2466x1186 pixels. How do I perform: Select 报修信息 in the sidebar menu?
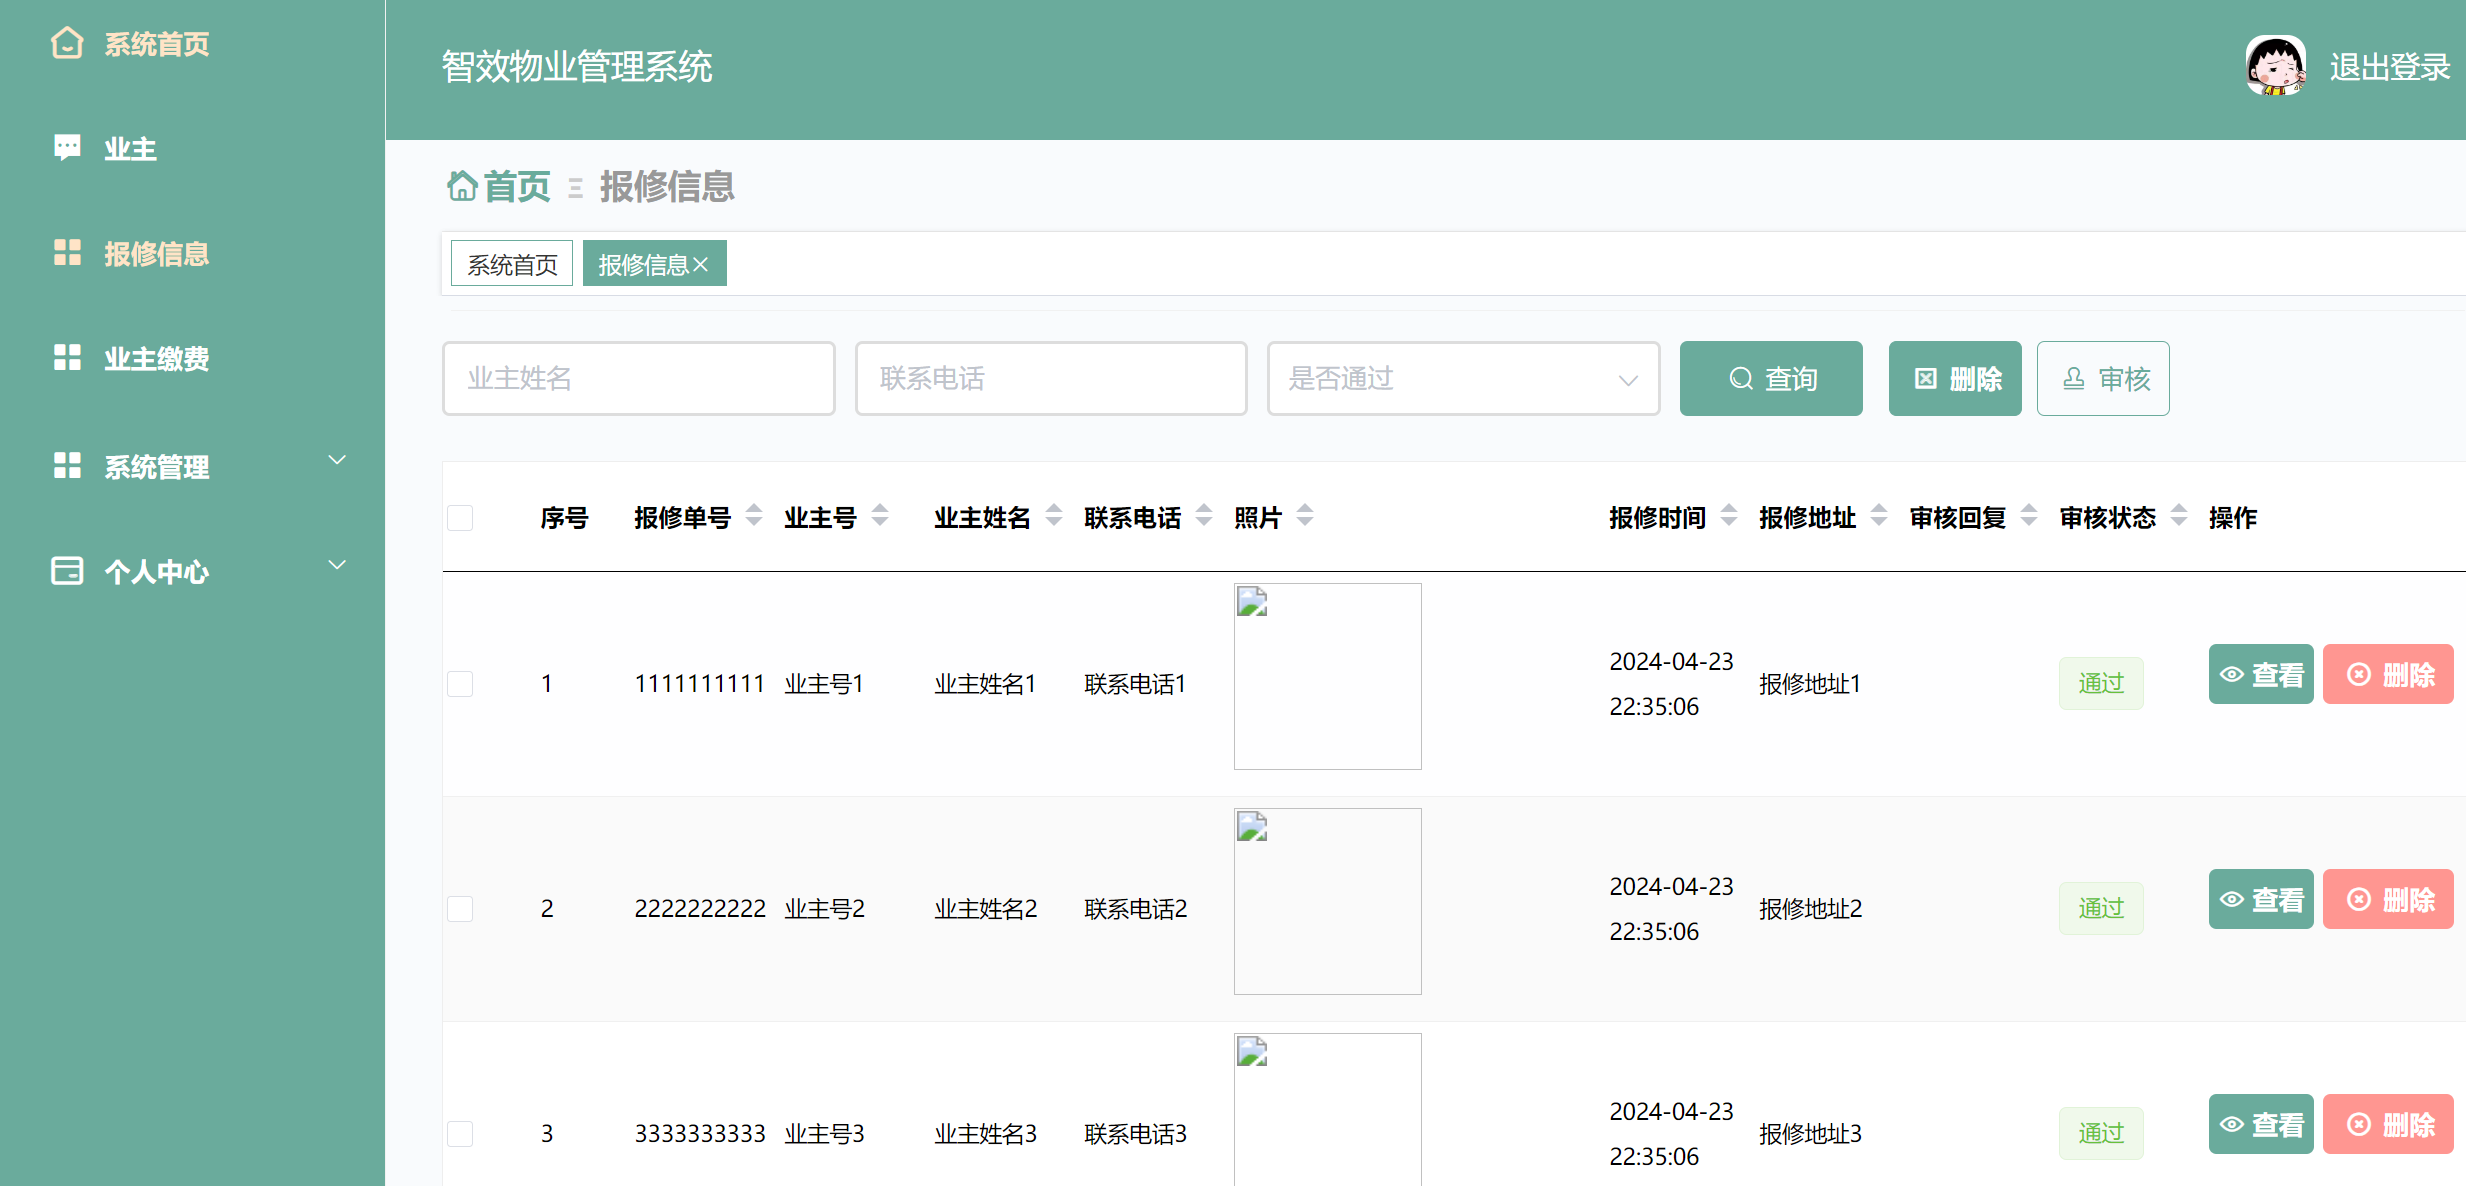[157, 254]
